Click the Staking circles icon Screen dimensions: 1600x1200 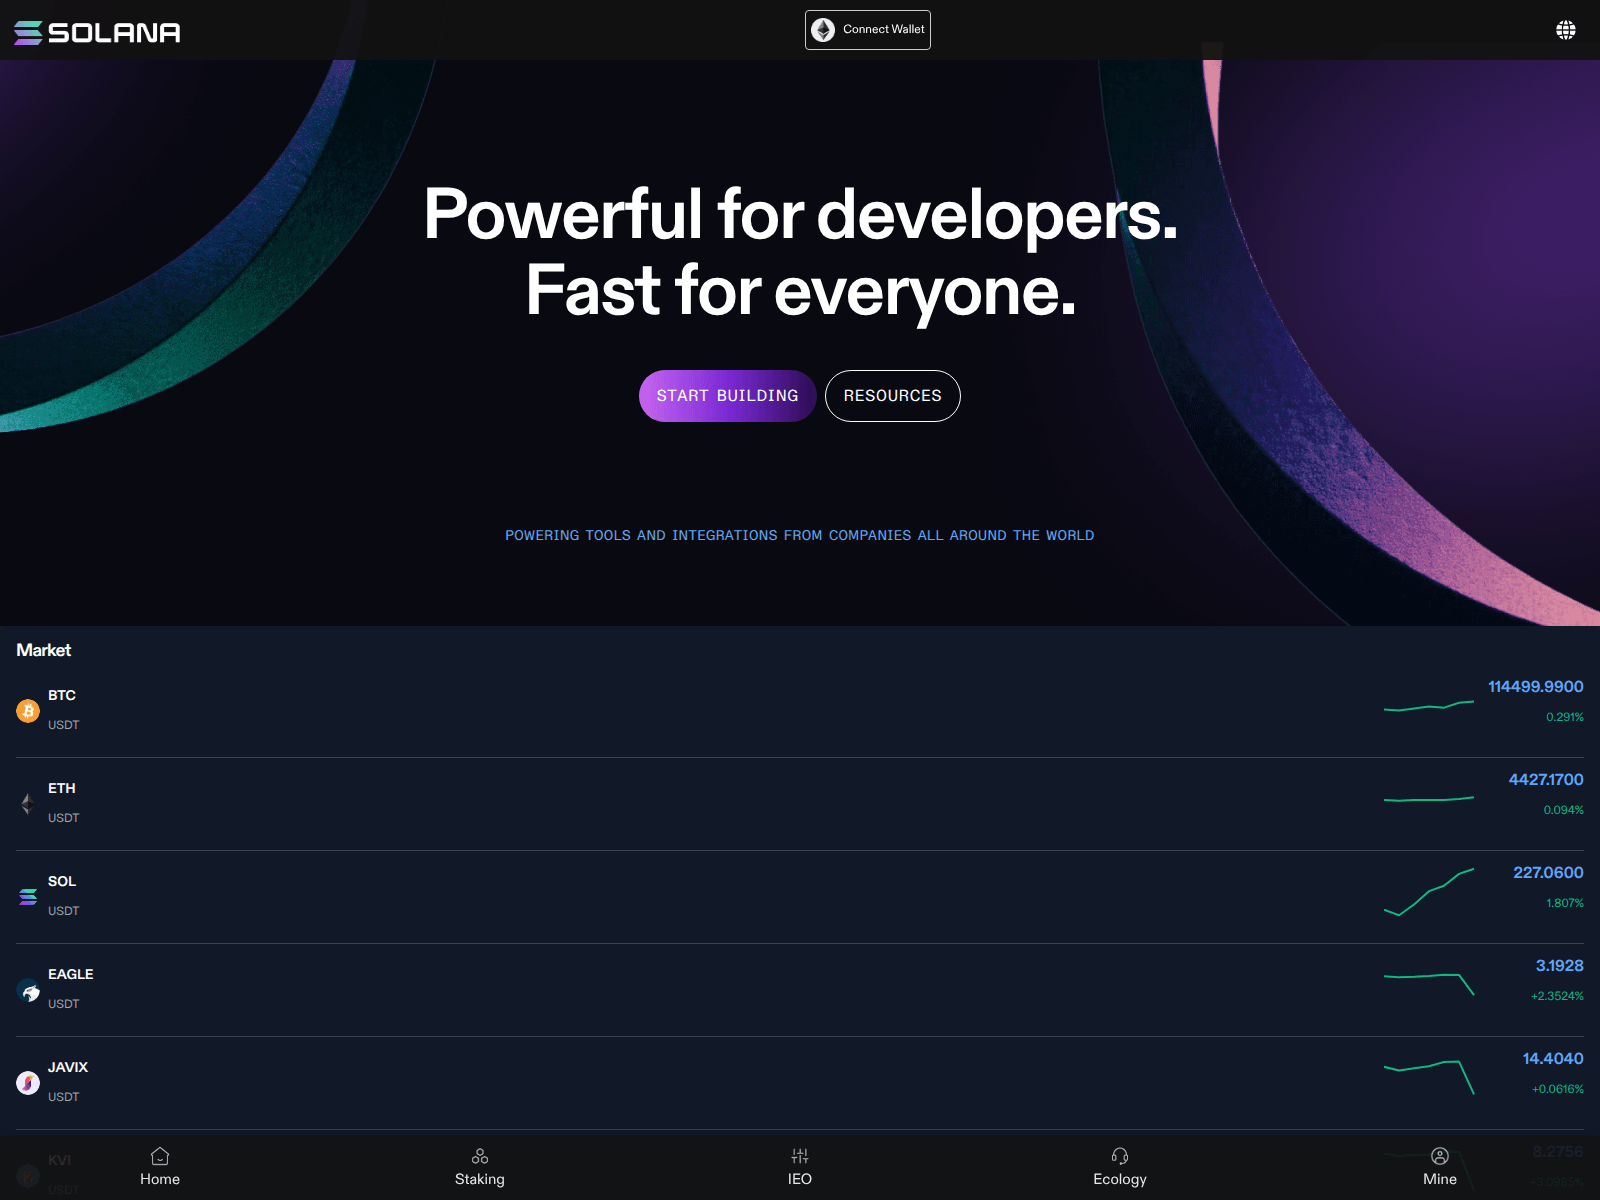tap(480, 1156)
